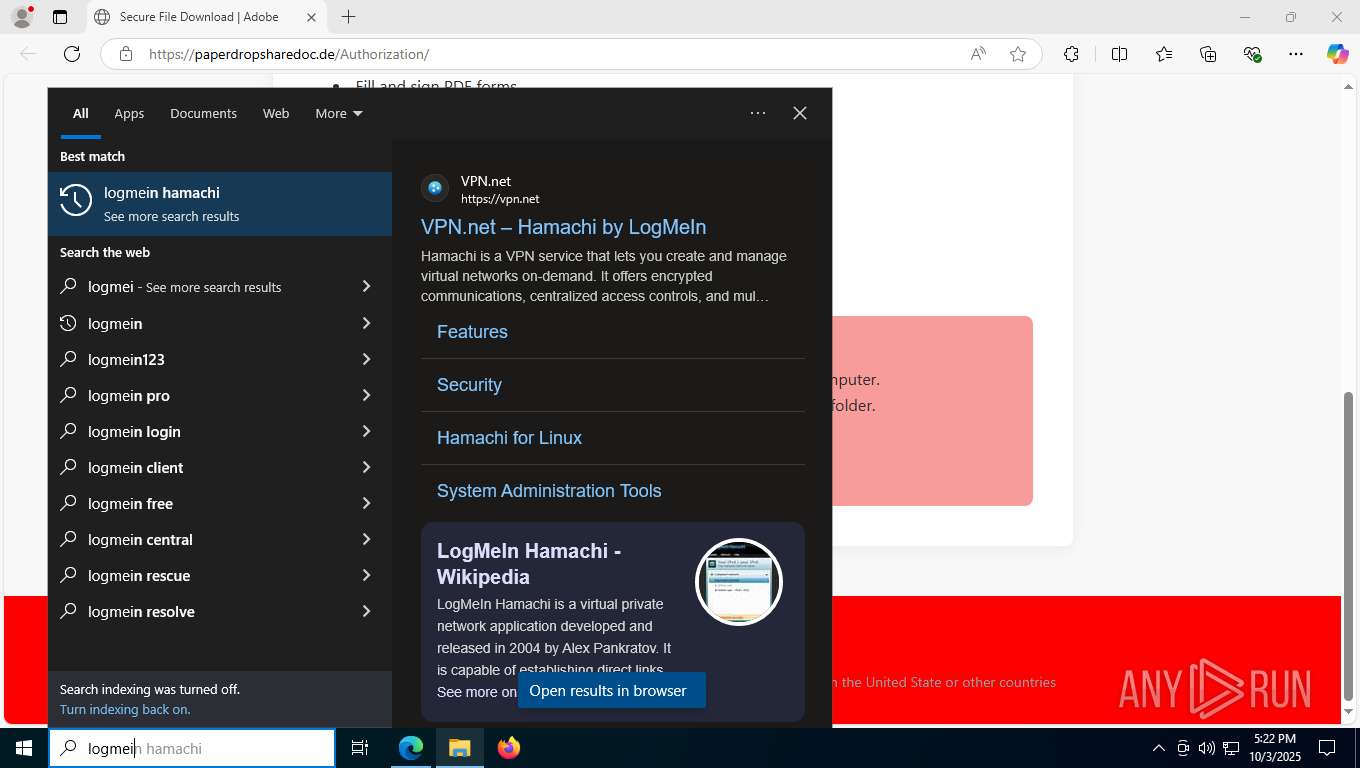Screen dimensions: 1360x768
Task: Expand the logmein123 suggestion arrow
Action: [366, 359]
